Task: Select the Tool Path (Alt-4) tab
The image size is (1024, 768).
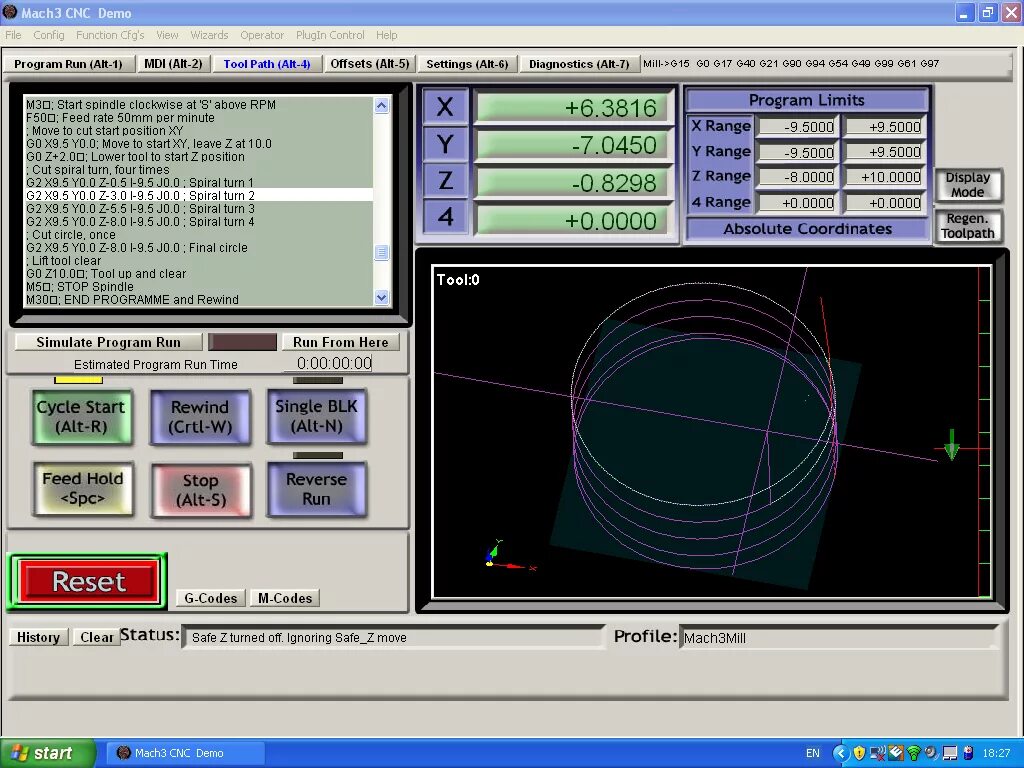Action: tap(266, 64)
